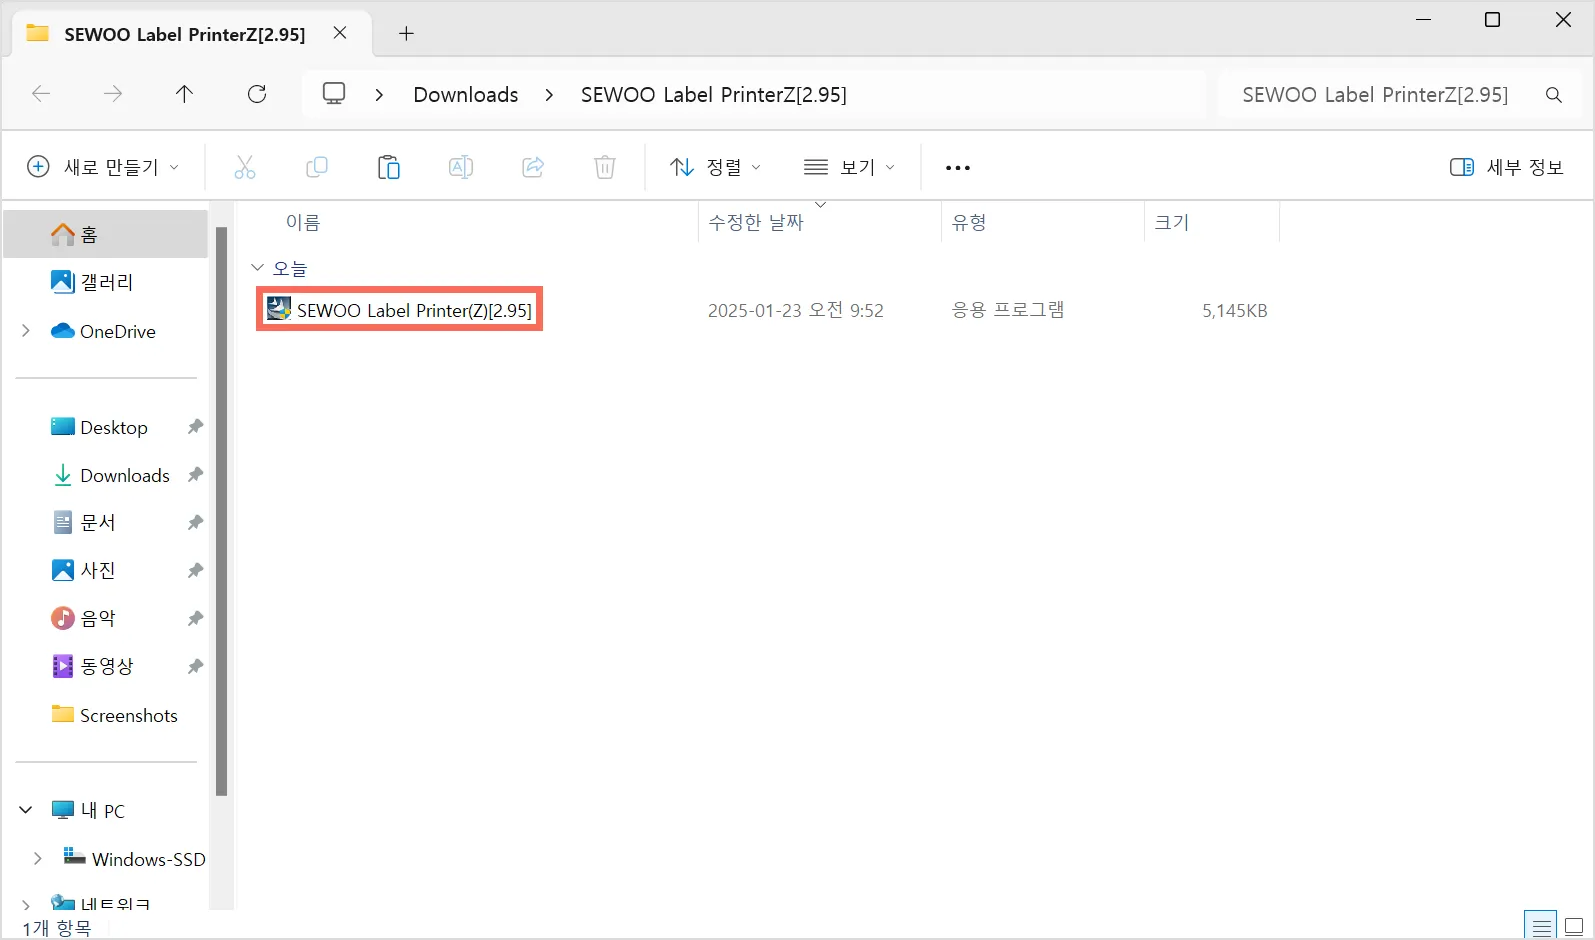
Task: Click the pin icon beside 사진
Action: click(195, 570)
